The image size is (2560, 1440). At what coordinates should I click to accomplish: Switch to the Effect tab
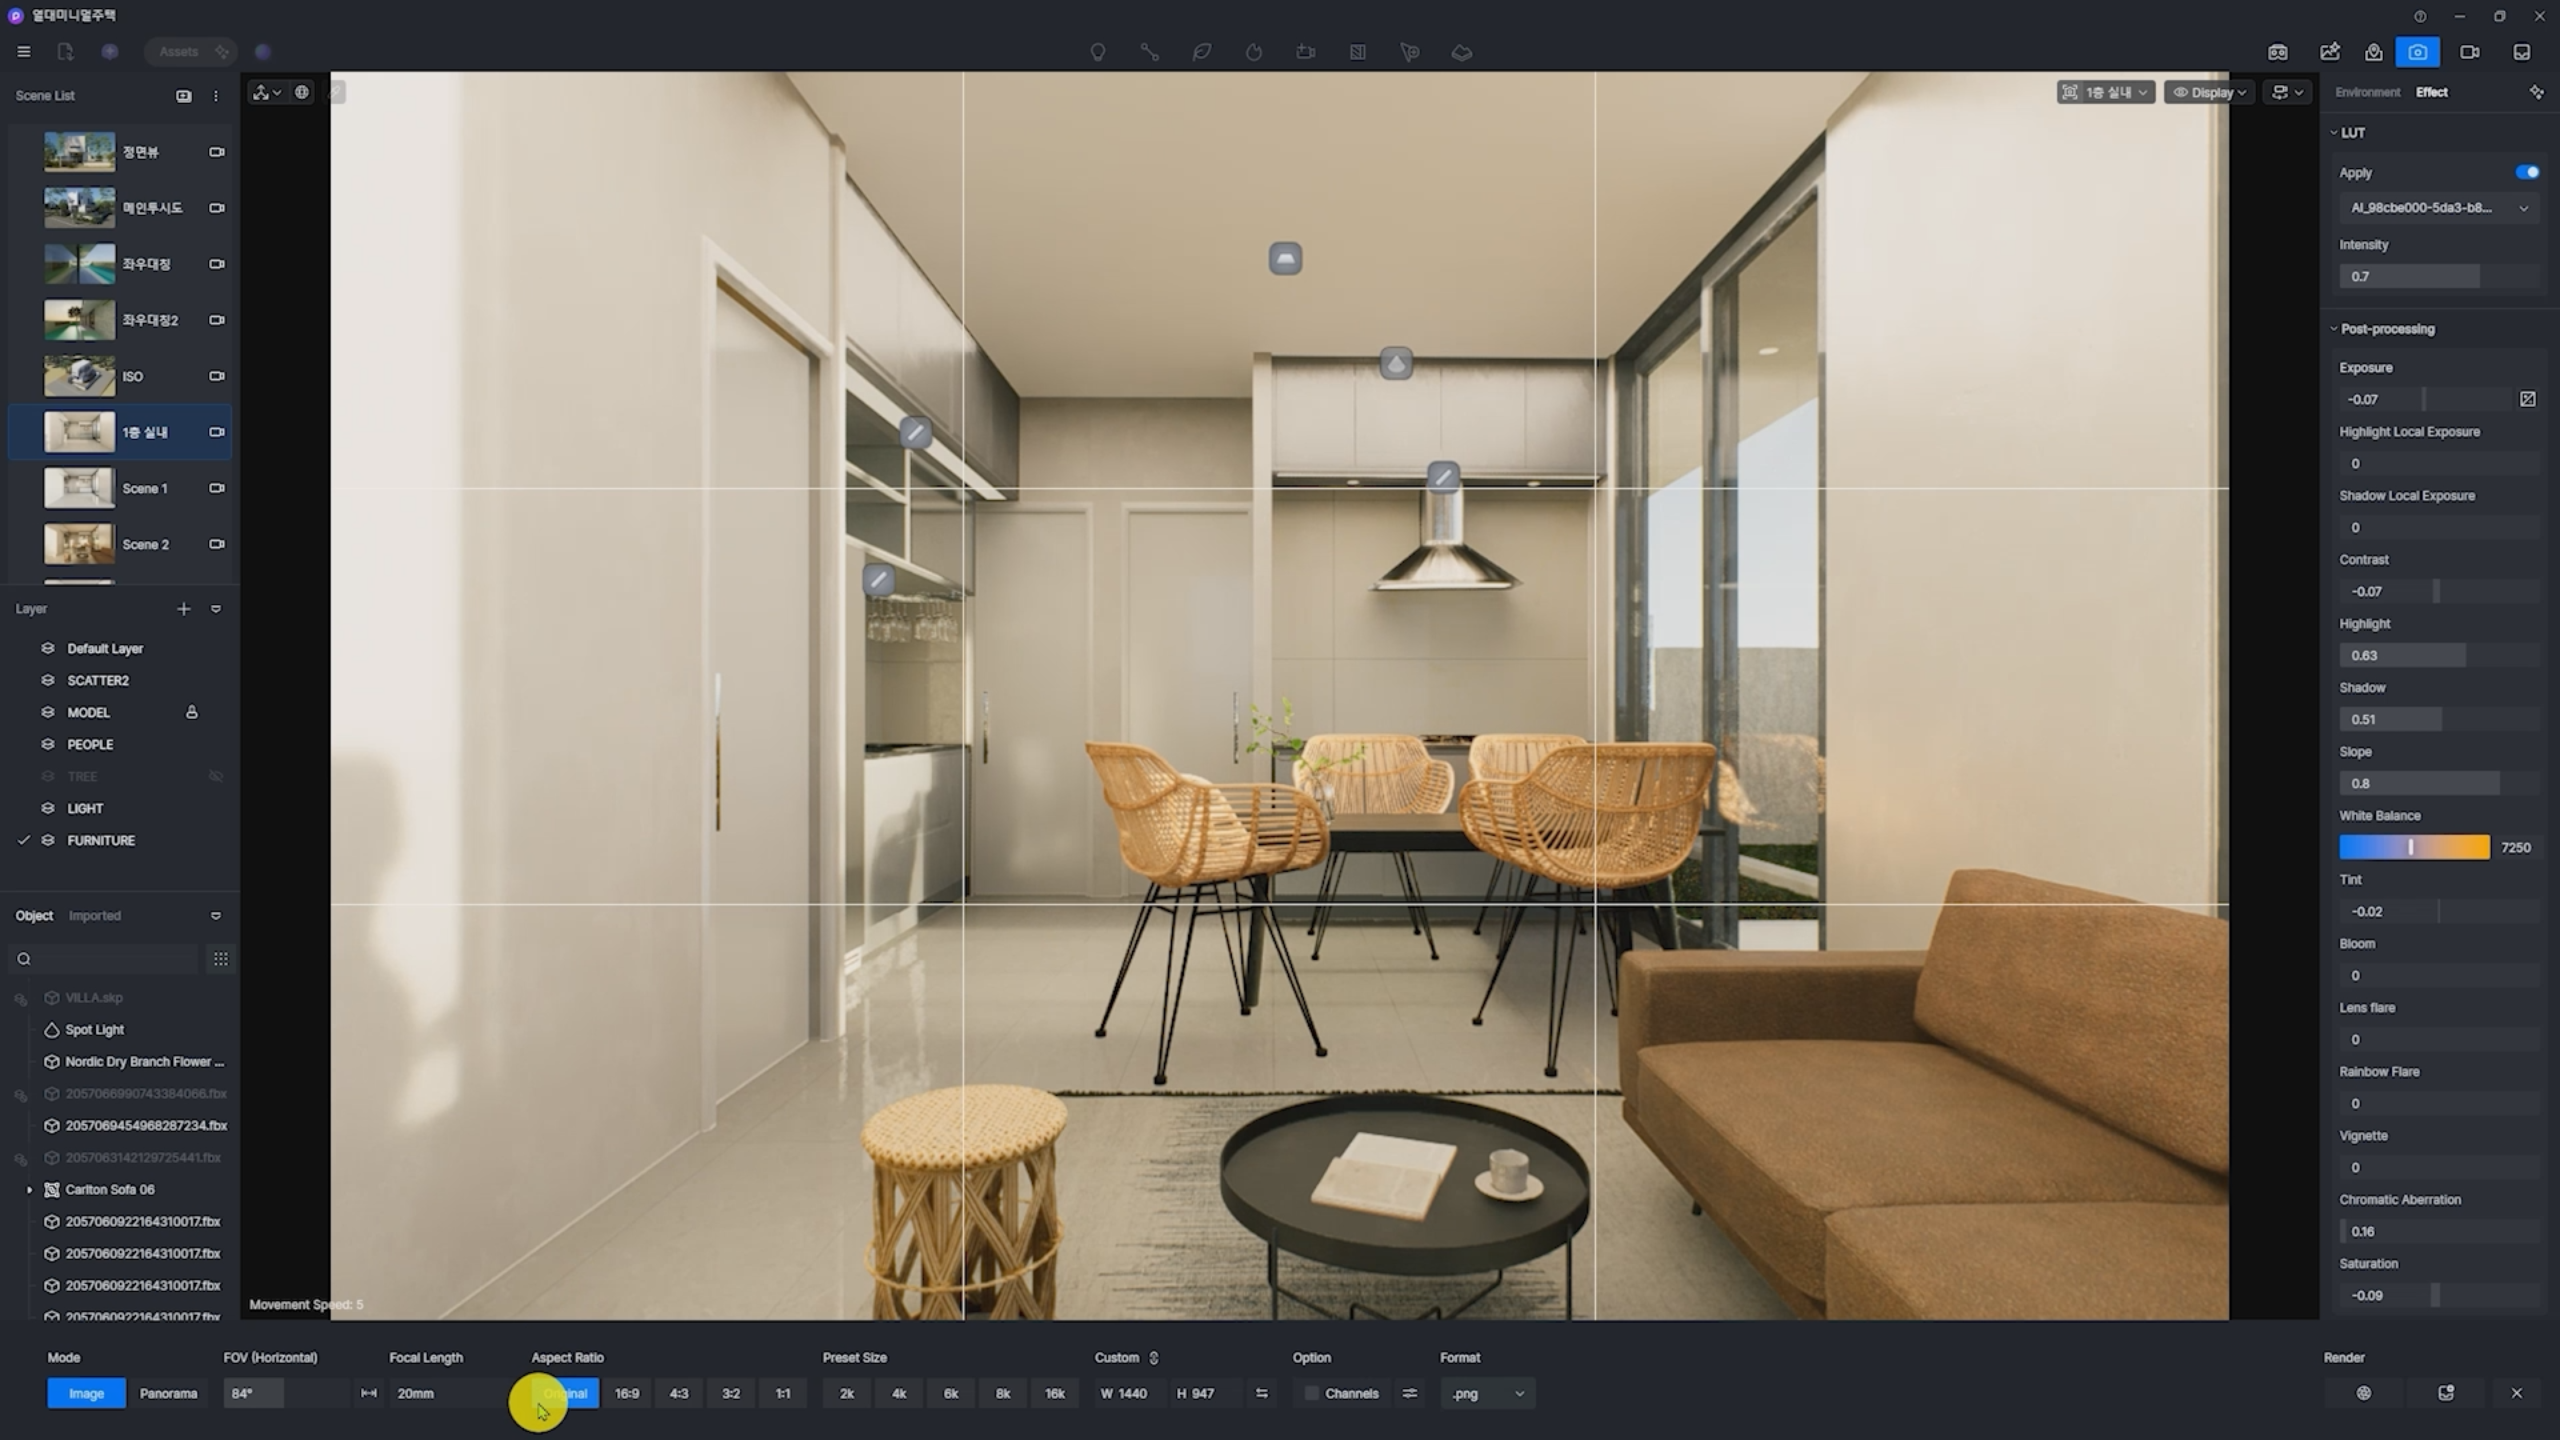click(2431, 92)
